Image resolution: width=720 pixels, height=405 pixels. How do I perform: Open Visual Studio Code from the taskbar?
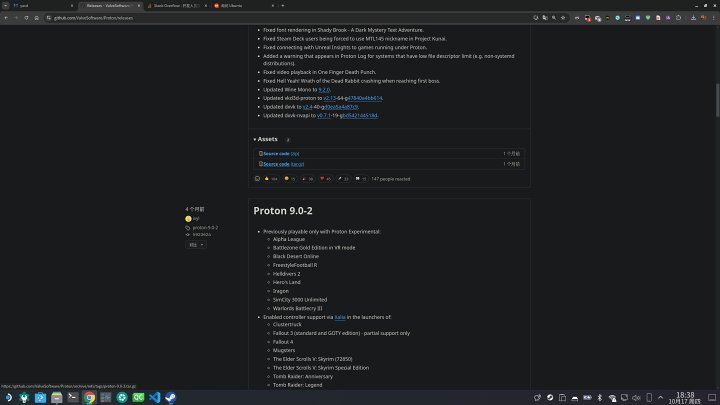click(154, 397)
